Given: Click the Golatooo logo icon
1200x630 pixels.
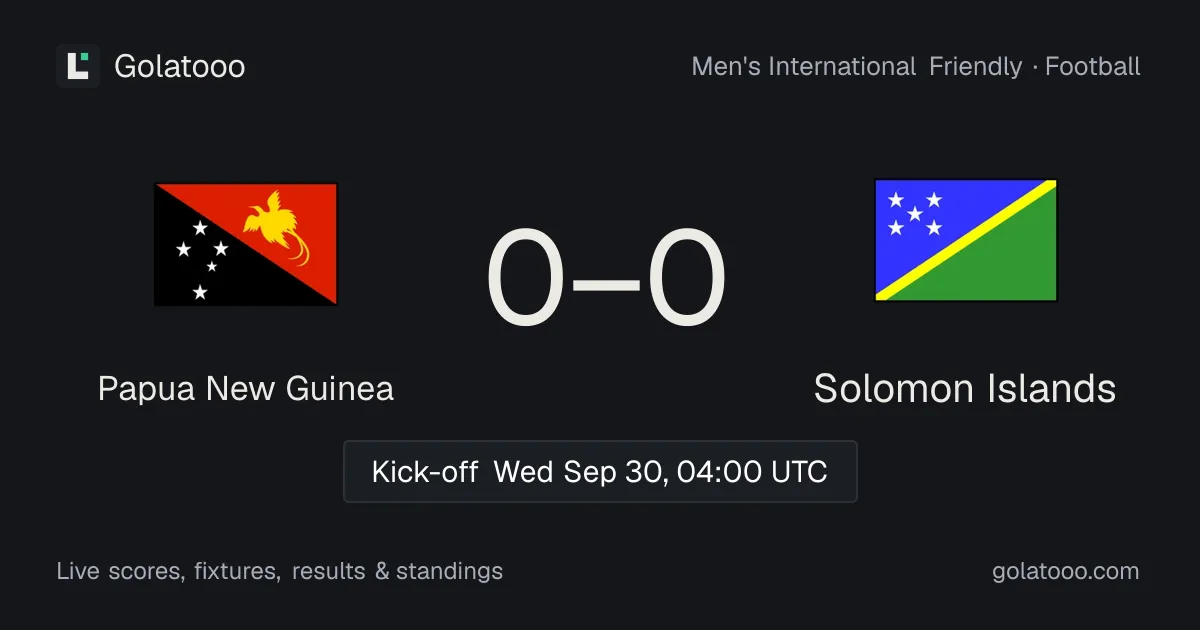Looking at the screenshot, I should click(x=78, y=66).
